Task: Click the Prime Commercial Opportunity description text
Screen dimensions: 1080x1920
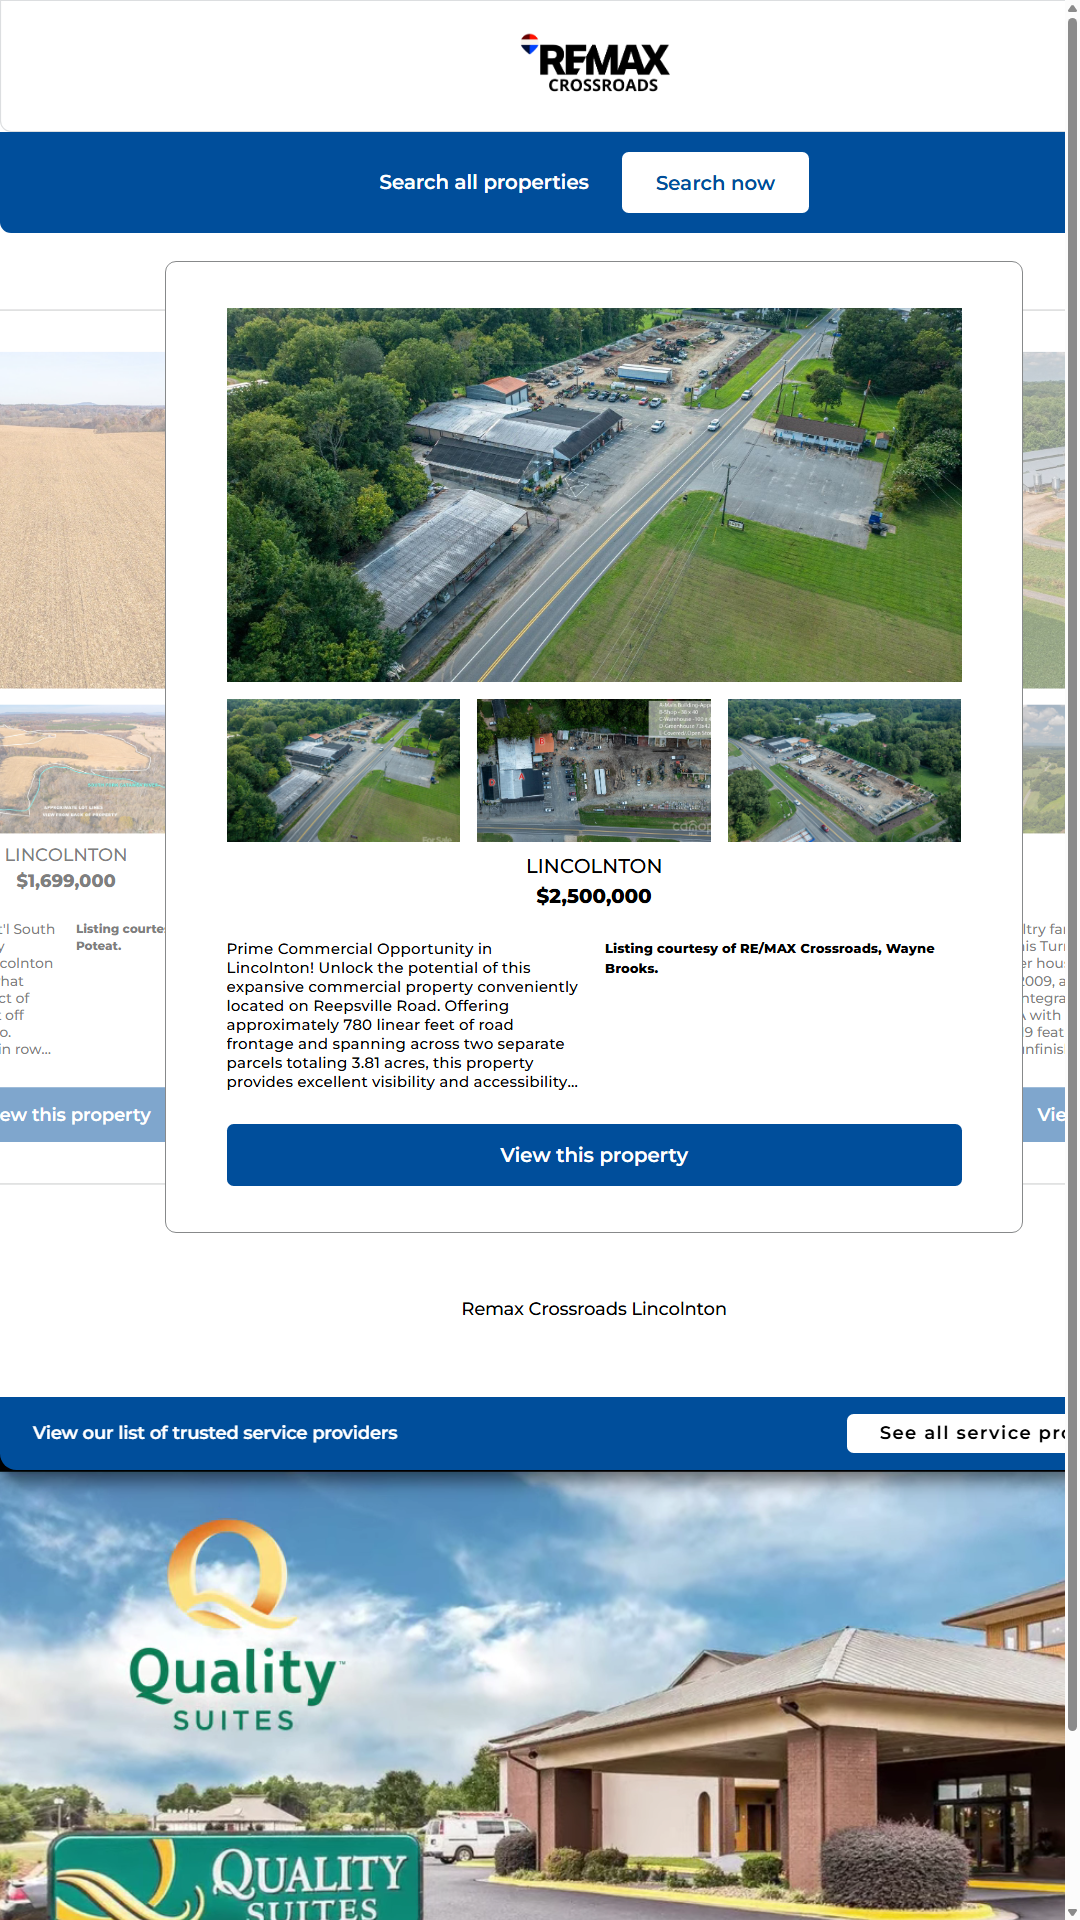Action: [402, 1015]
